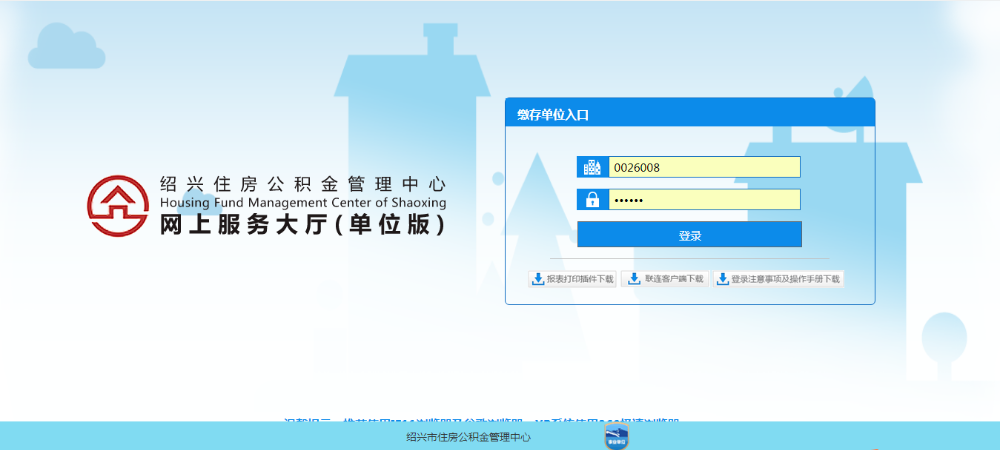Click the padlock icon beside the password field
1000x450 pixels.
[592, 200]
